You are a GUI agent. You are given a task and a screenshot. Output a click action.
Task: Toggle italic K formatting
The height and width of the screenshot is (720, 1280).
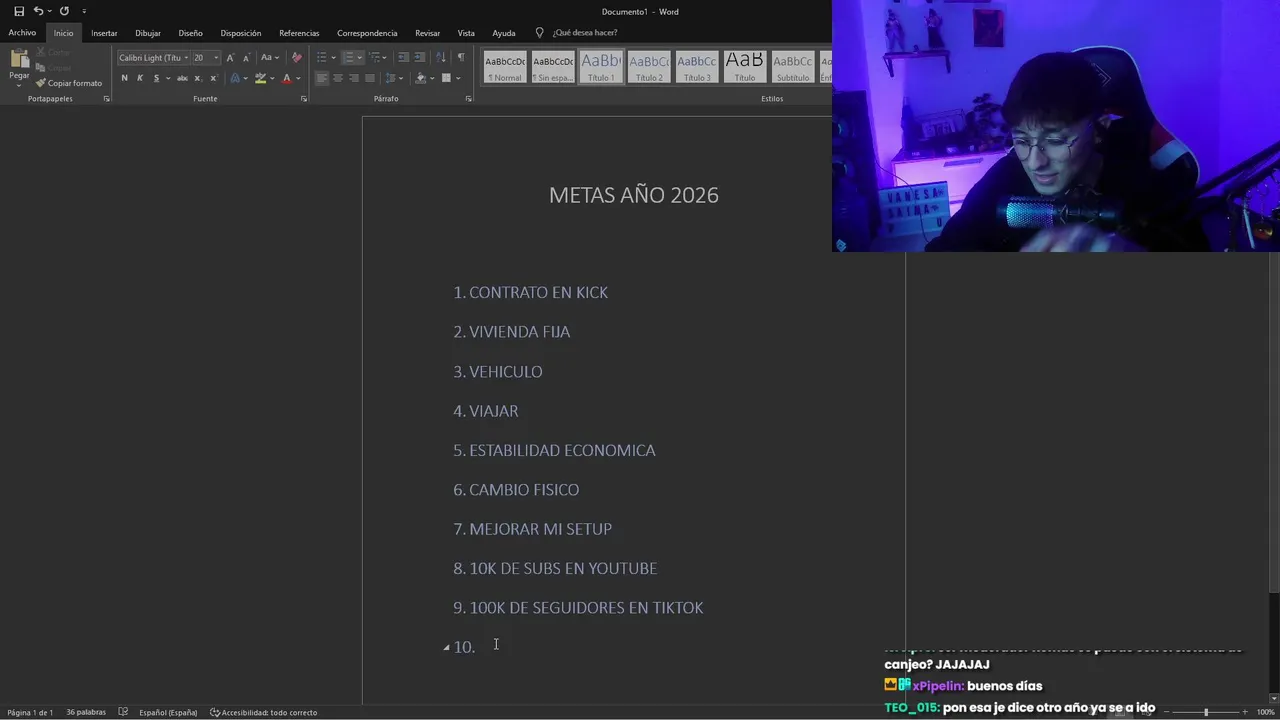pyautogui.click(x=140, y=78)
